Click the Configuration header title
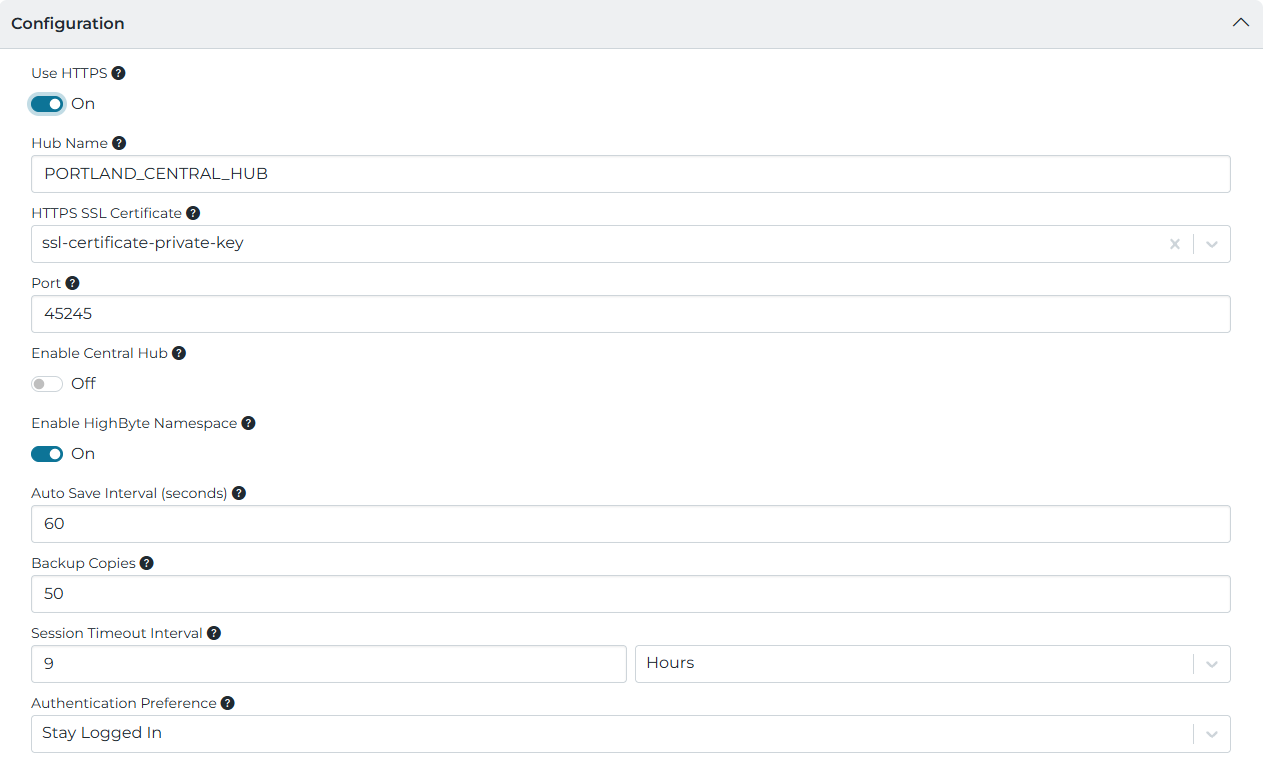The image size is (1264, 771). point(68,23)
